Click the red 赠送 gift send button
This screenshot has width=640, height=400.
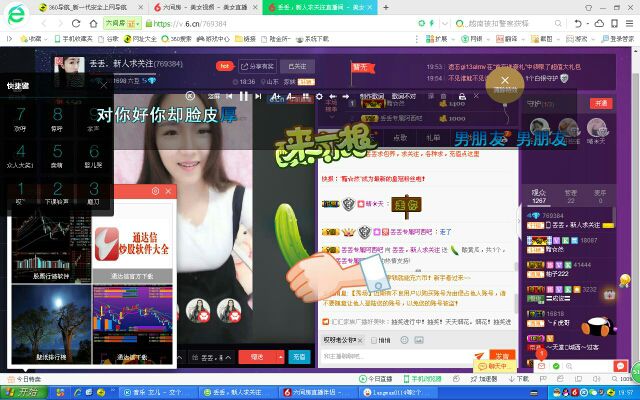(x=257, y=357)
